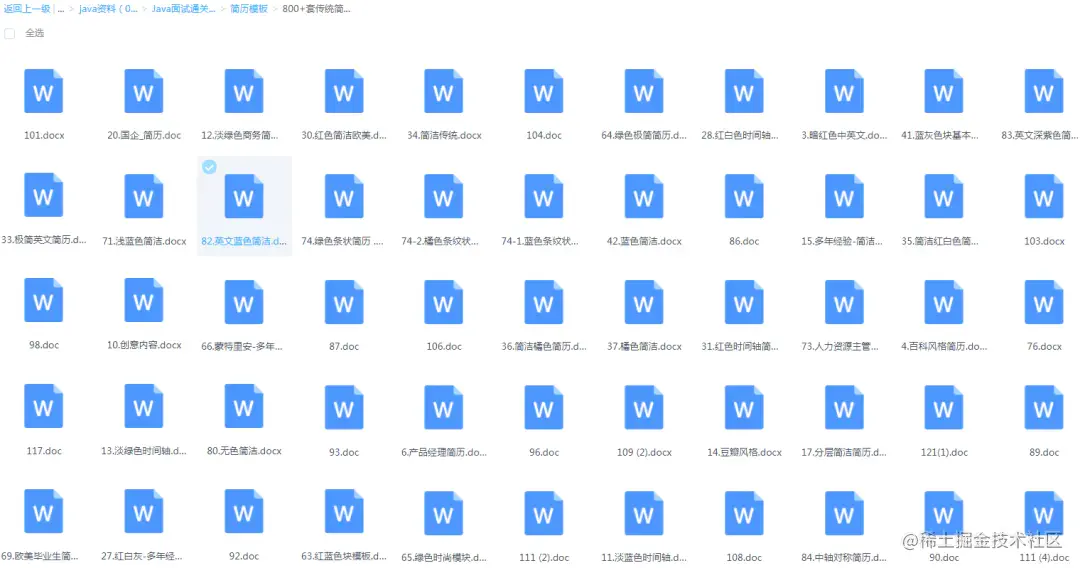Click filename 63.红蓝色块模板
Viewport: 1080px width, 568px height.
(x=344, y=556)
